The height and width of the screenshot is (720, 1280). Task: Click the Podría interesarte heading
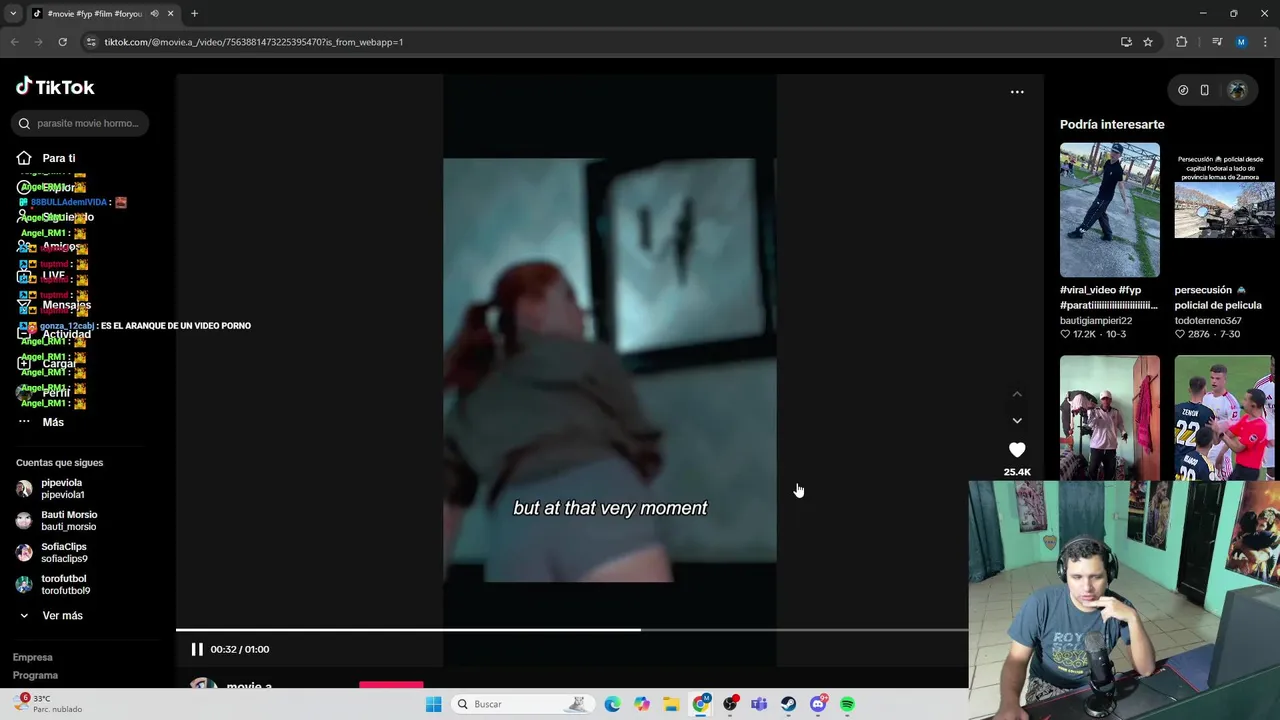pyautogui.click(x=1112, y=124)
